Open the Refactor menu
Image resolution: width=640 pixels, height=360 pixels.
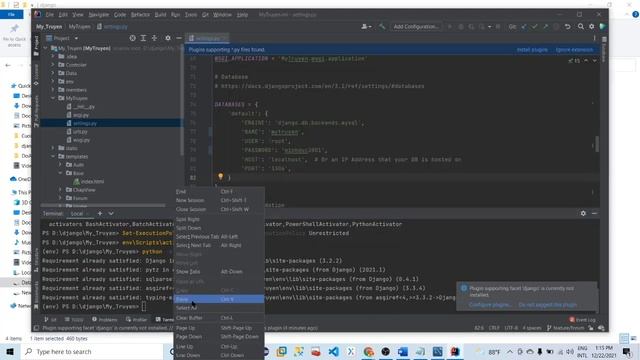140,15
